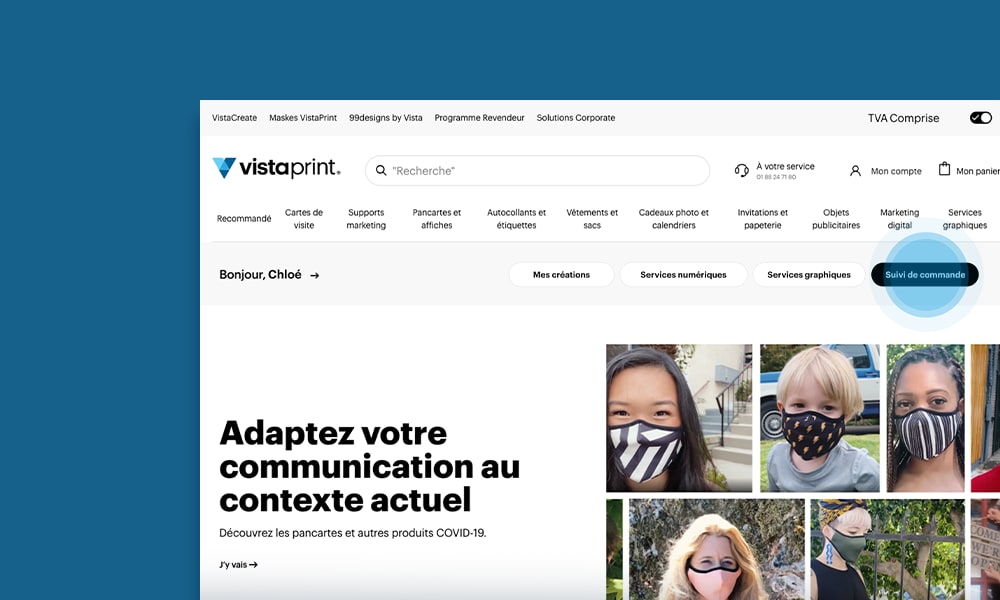
Task: Open Solutions Corporate link
Action: click(x=575, y=118)
